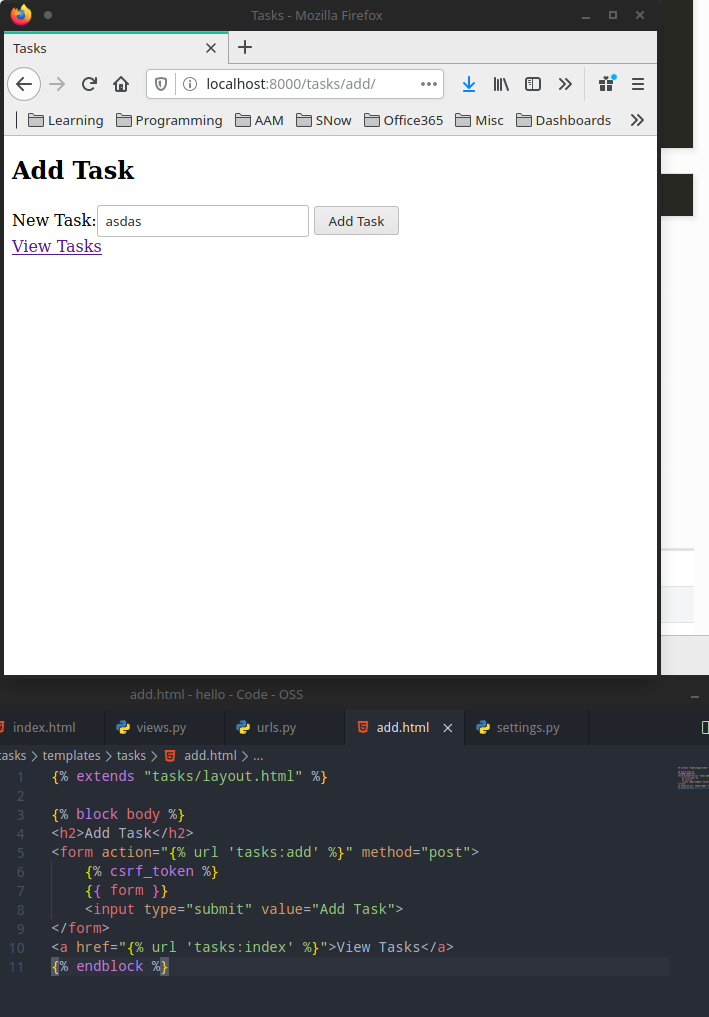Open the Programming bookmarks folder

169,120
